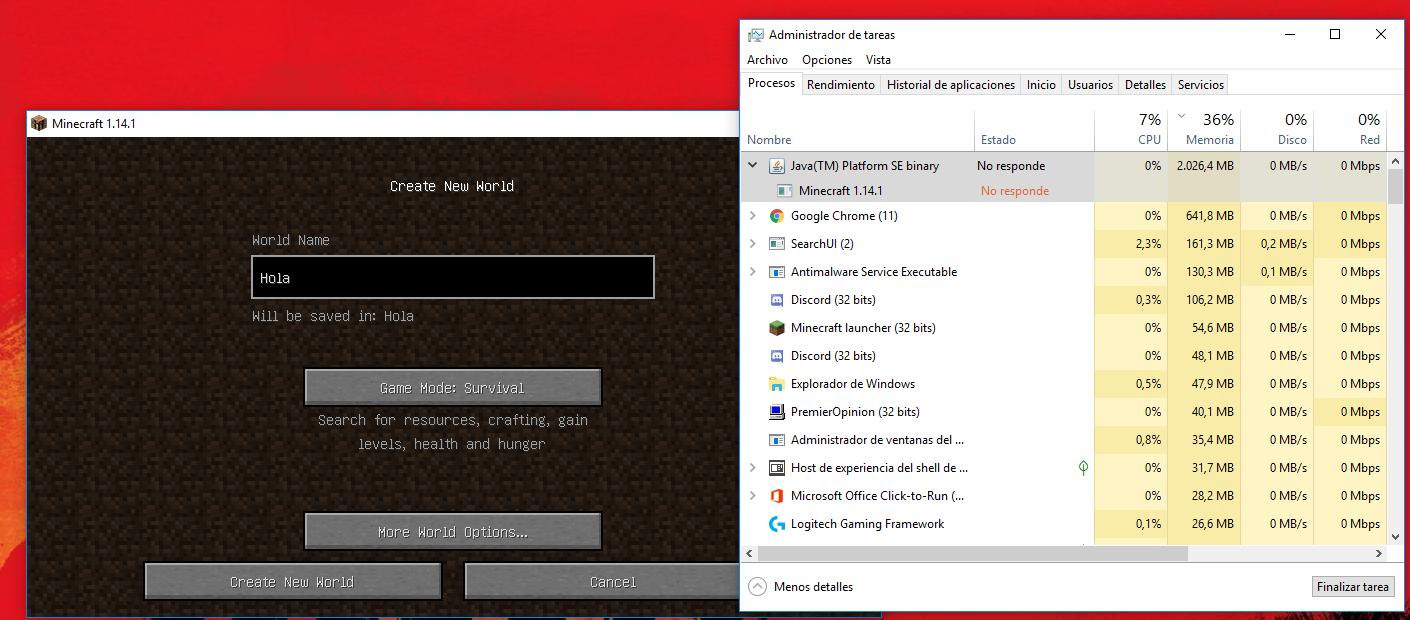The height and width of the screenshot is (620, 1410).
Task: Click the Microsoft Office Click-to-Run icon
Action: (777, 496)
